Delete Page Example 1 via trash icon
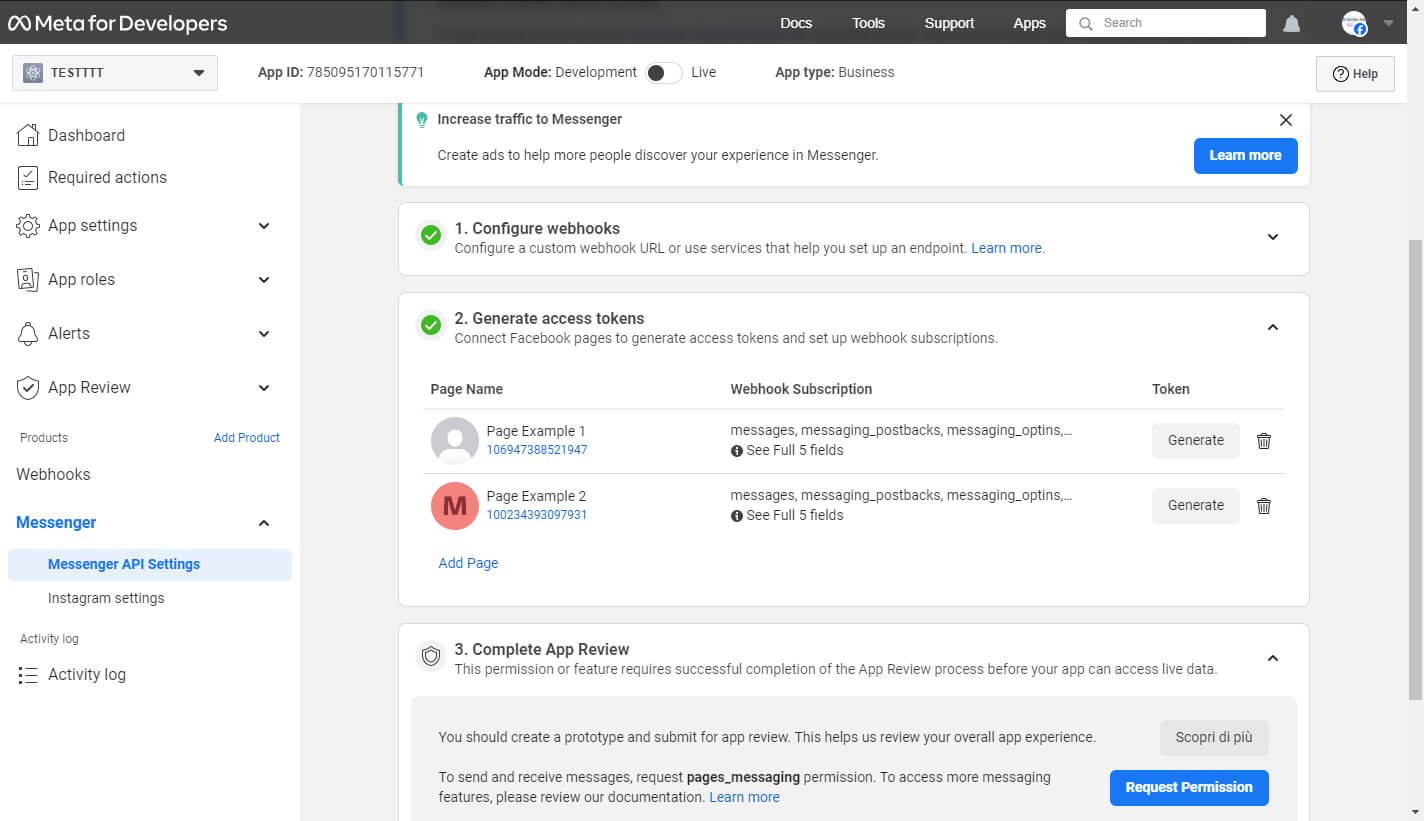 coord(1264,441)
